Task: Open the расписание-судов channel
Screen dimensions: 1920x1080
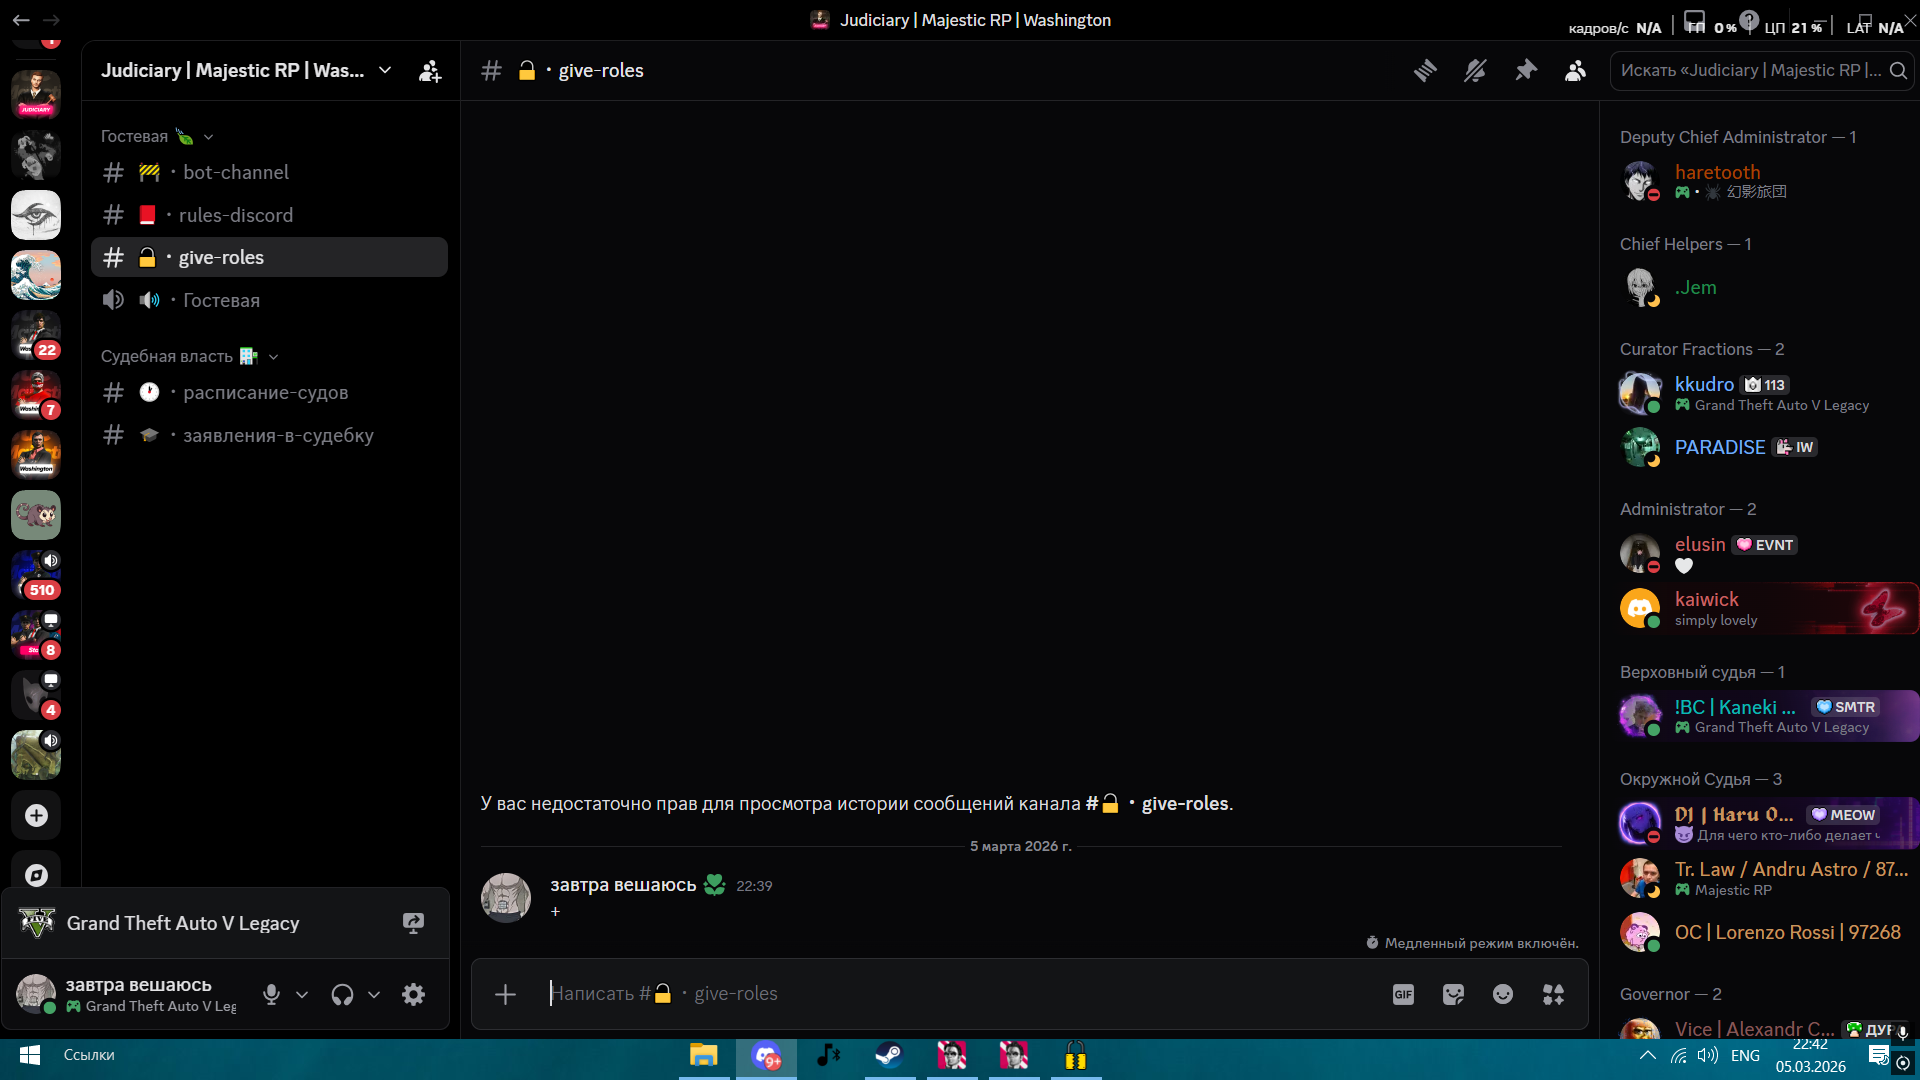Action: (265, 393)
